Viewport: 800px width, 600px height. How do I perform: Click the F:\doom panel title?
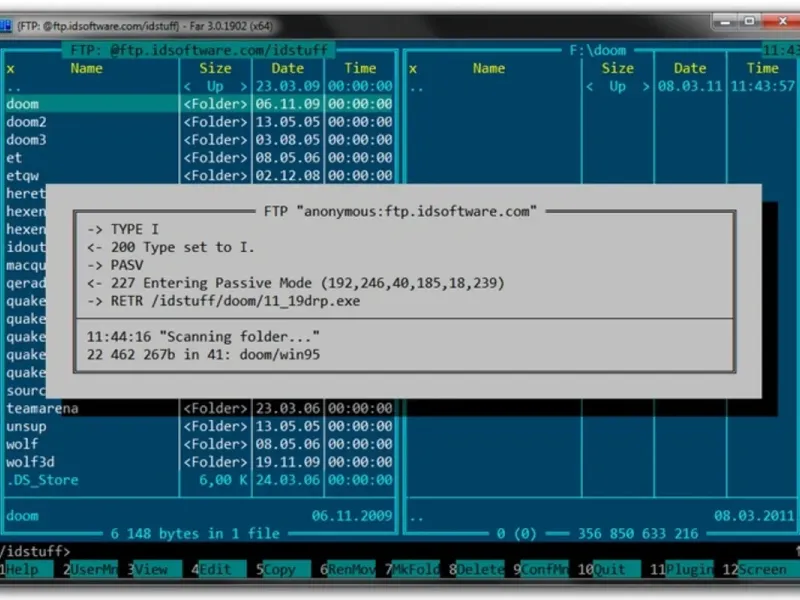click(x=597, y=50)
